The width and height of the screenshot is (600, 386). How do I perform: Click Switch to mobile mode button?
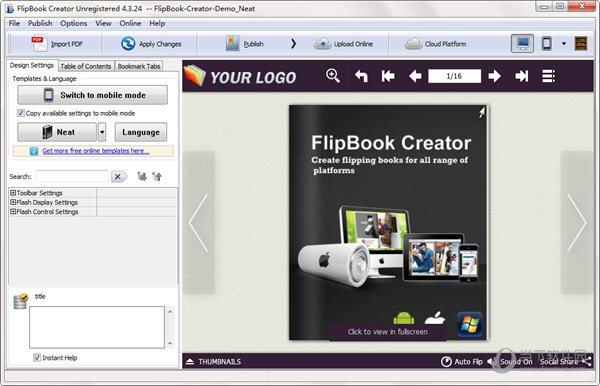click(x=92, y=95)
